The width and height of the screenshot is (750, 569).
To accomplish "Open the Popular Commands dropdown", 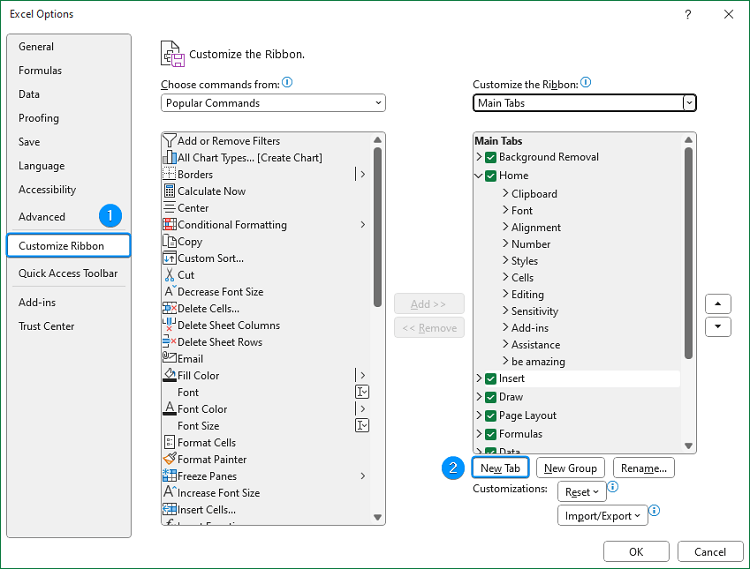I will (273, 103).
